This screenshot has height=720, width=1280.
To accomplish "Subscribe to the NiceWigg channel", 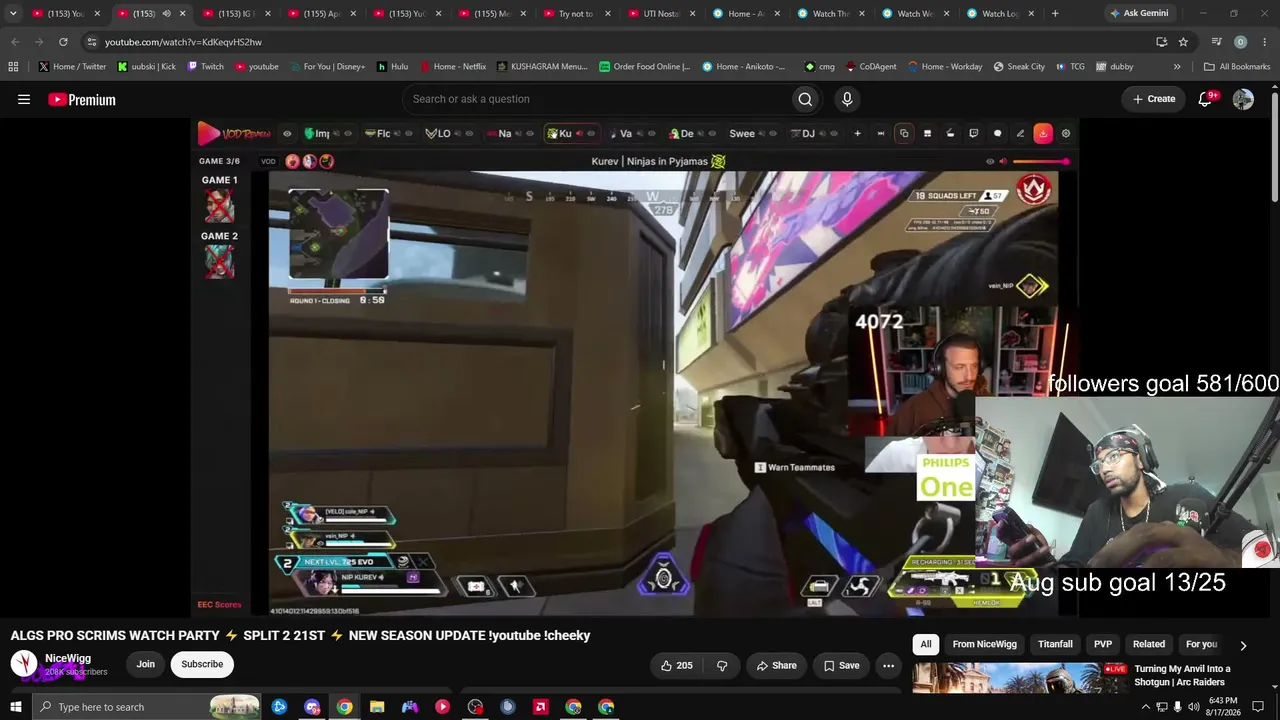I will [x=202, y=664].
